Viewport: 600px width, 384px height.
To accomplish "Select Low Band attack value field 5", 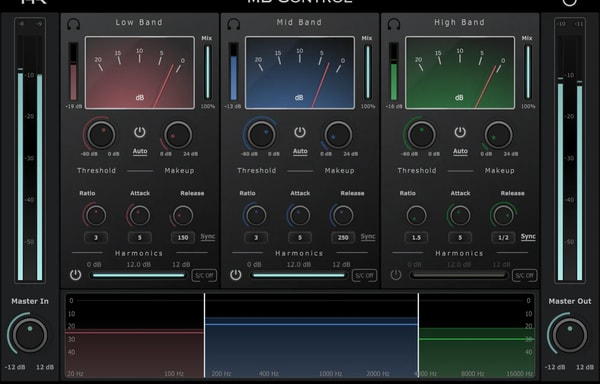I will point(140,238).
